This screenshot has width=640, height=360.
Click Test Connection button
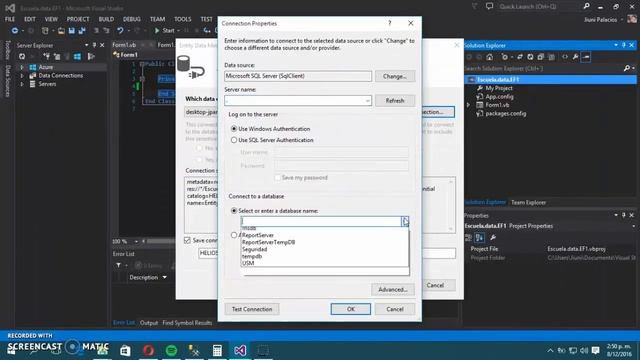[252, 309]
